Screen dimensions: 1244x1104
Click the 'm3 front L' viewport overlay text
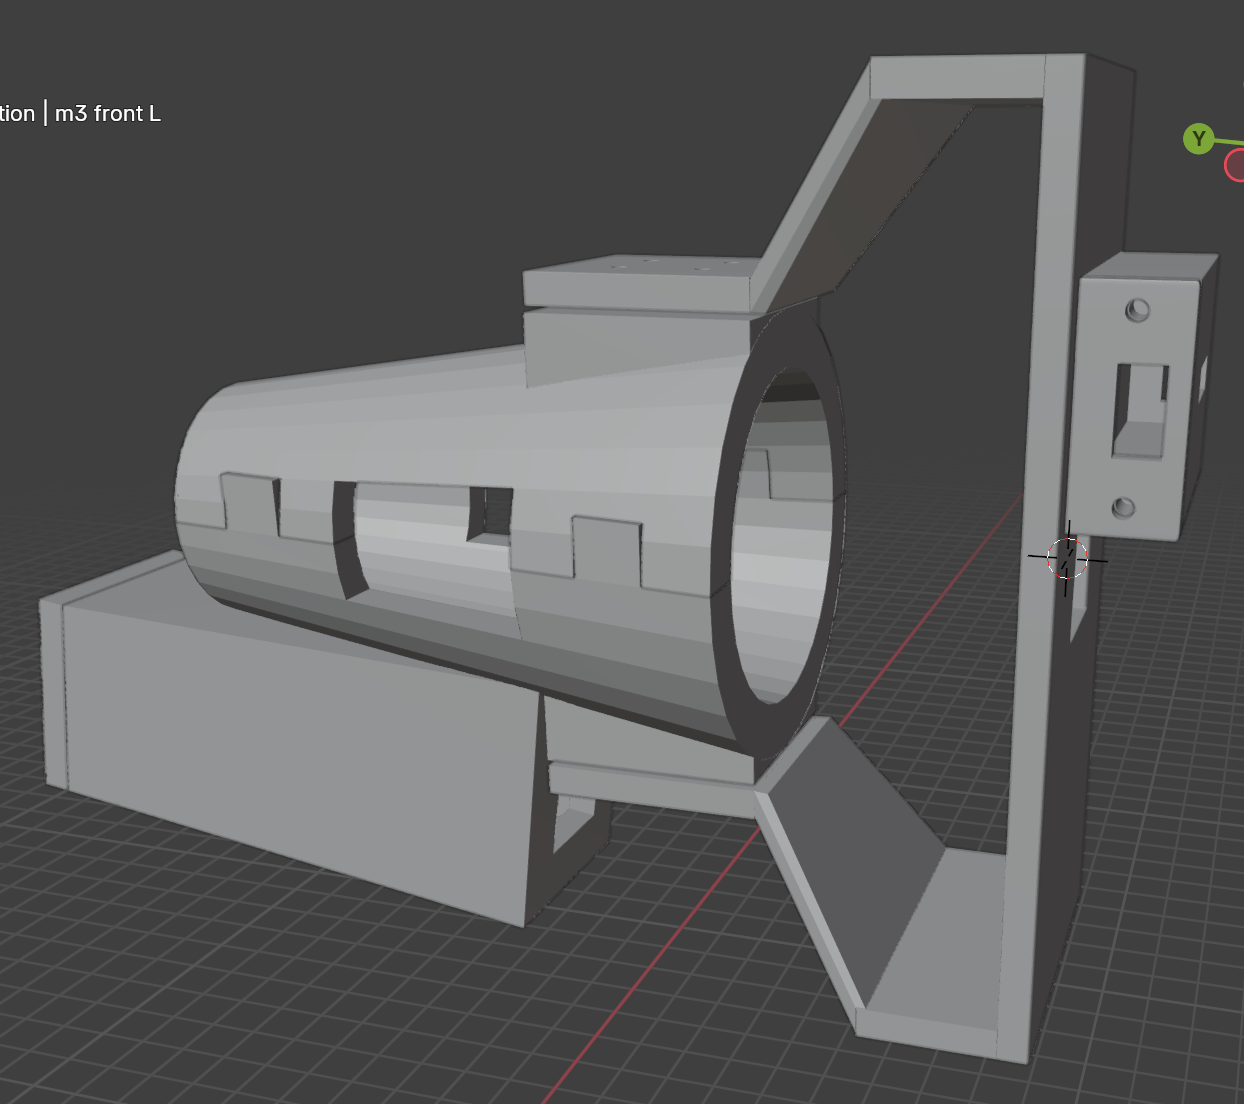(x=107, y=114)
